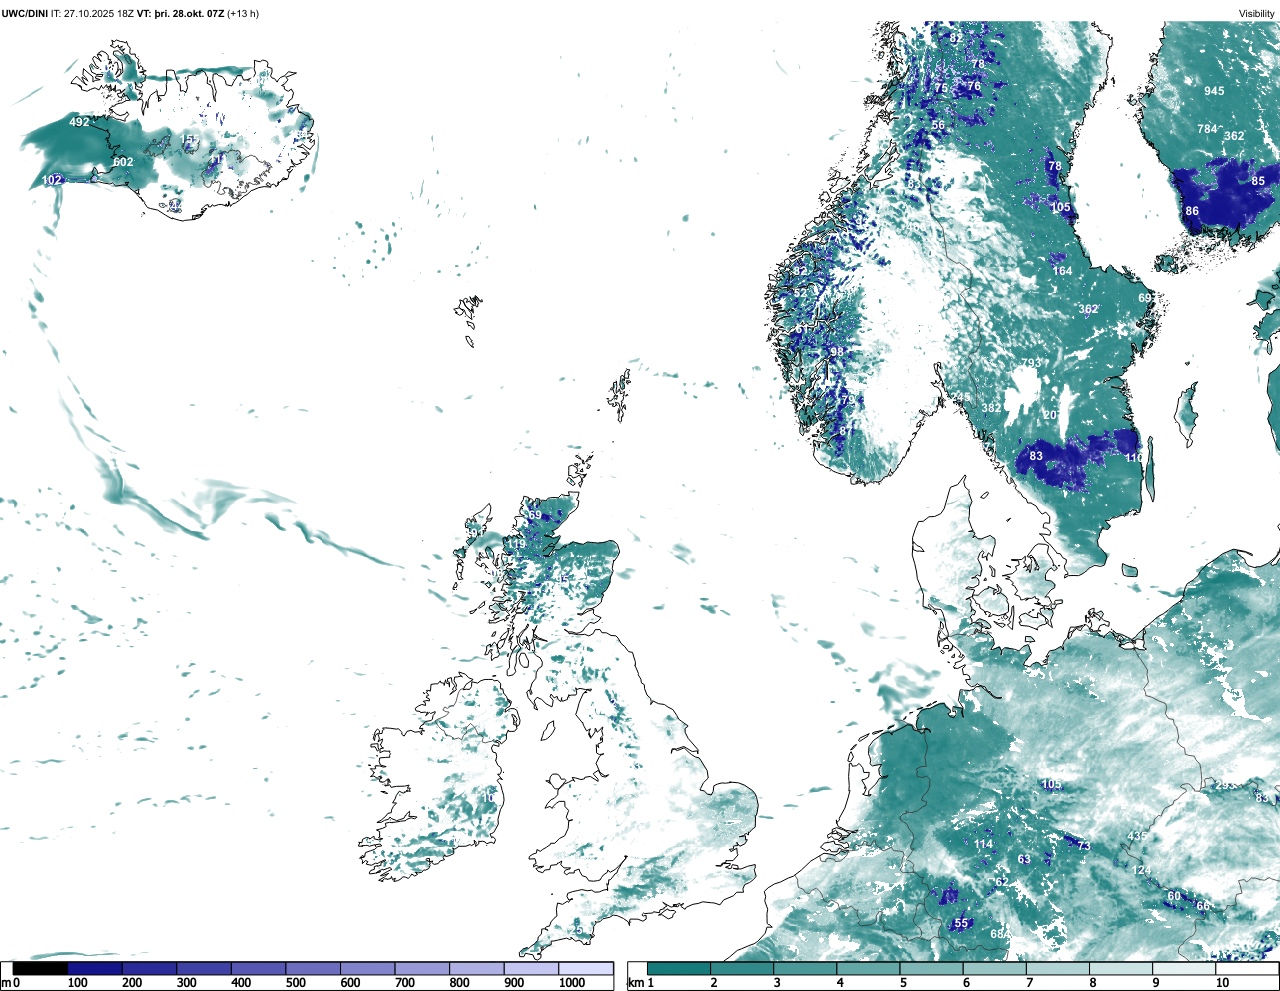Select the 7–8 km legend color segment
Screen dimensions: 1280x991
1060,968
